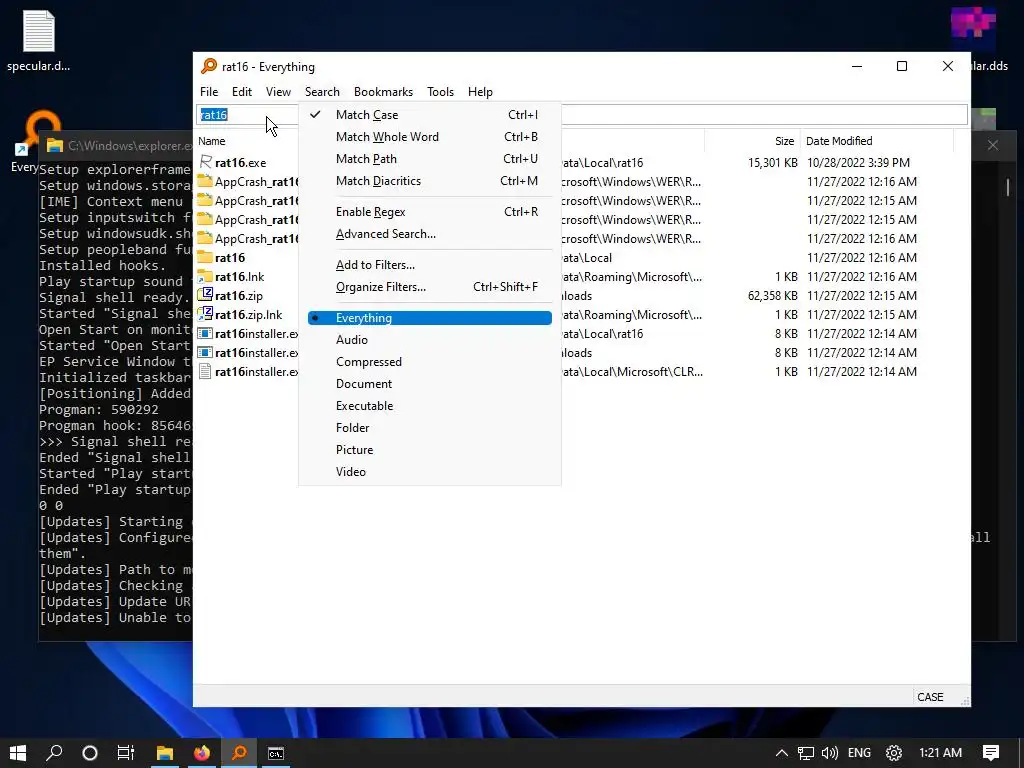Image resolution: width=1024 pixels, height=768 pixels.
Task: Click the console window scrollbar thumb
Action: coord(1008,187)
